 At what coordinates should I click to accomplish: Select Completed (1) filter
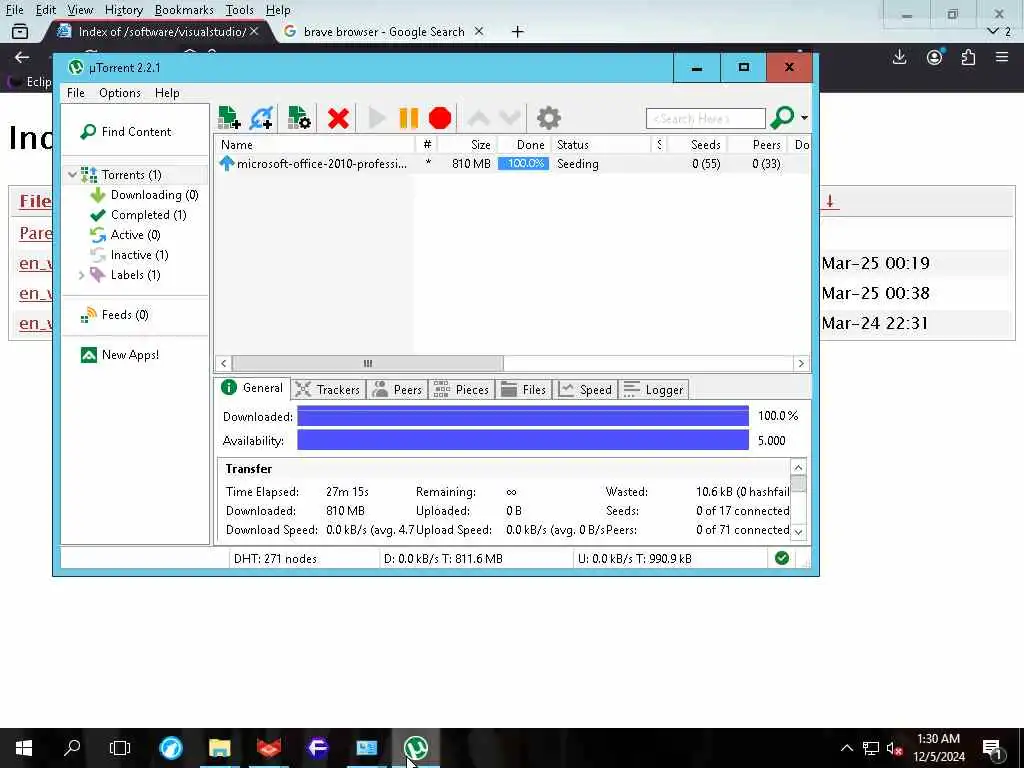138,215
